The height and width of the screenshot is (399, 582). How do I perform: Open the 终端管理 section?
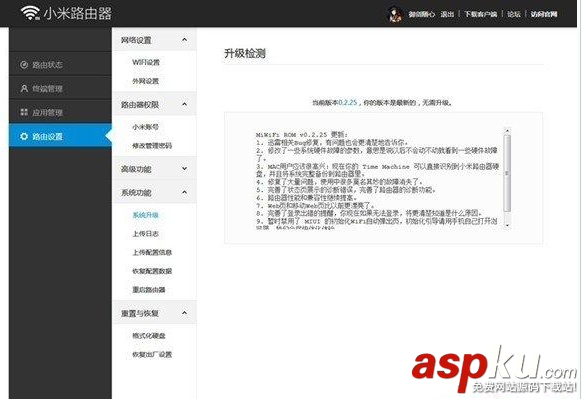[60, 88]
